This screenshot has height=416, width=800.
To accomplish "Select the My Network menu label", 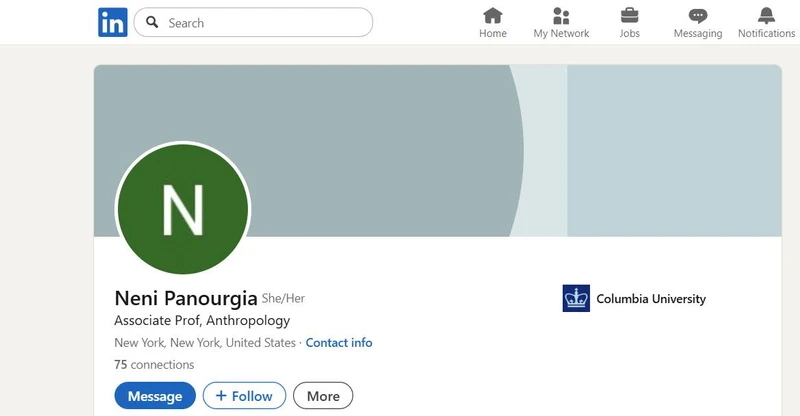I will (x=561, y=33).
